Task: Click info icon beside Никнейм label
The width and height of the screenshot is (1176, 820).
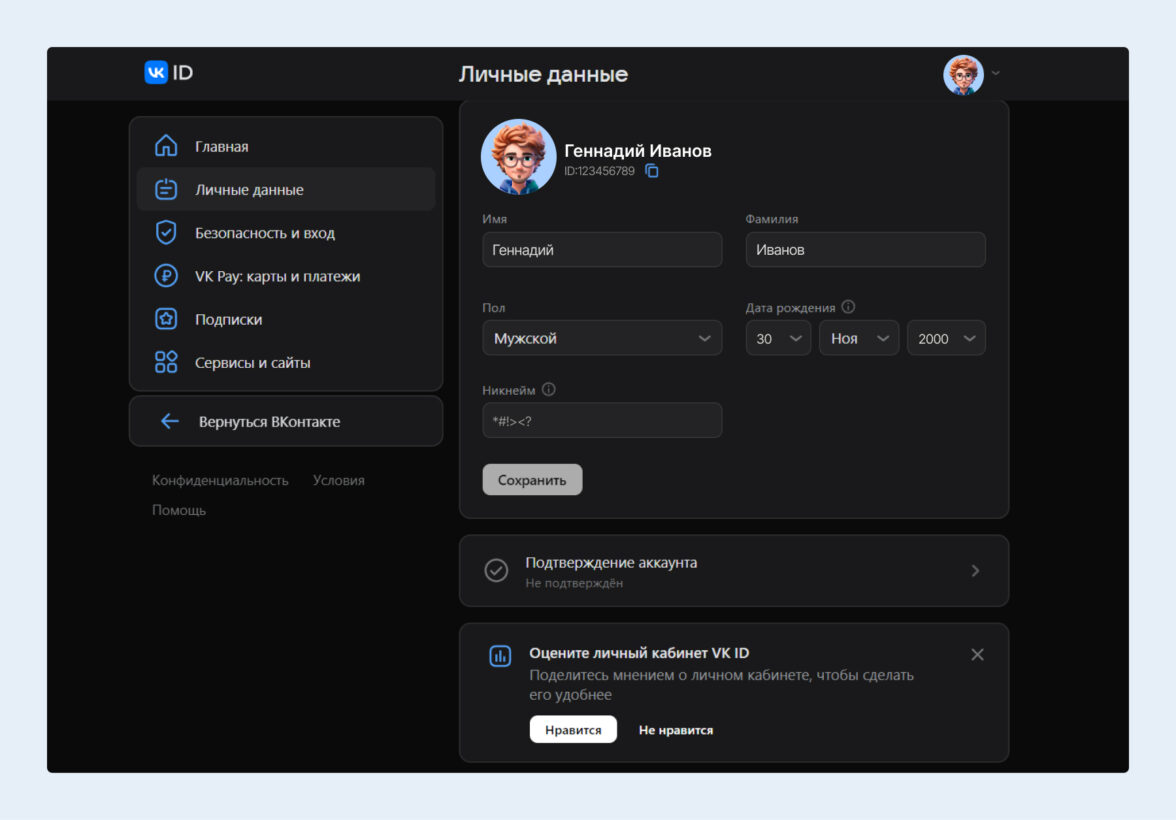Action: click(548, 390)
